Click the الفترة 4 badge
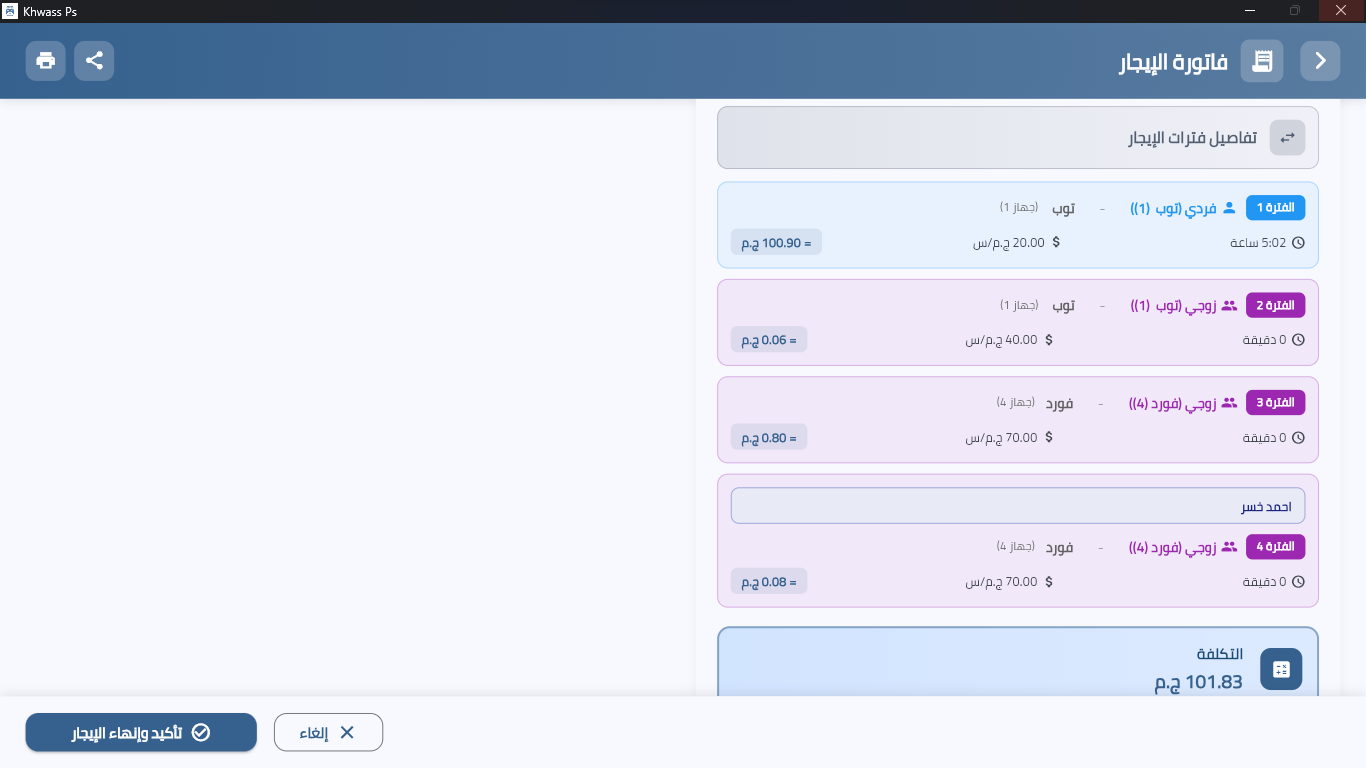The image size is (1366, 768). click(1275, 547)
